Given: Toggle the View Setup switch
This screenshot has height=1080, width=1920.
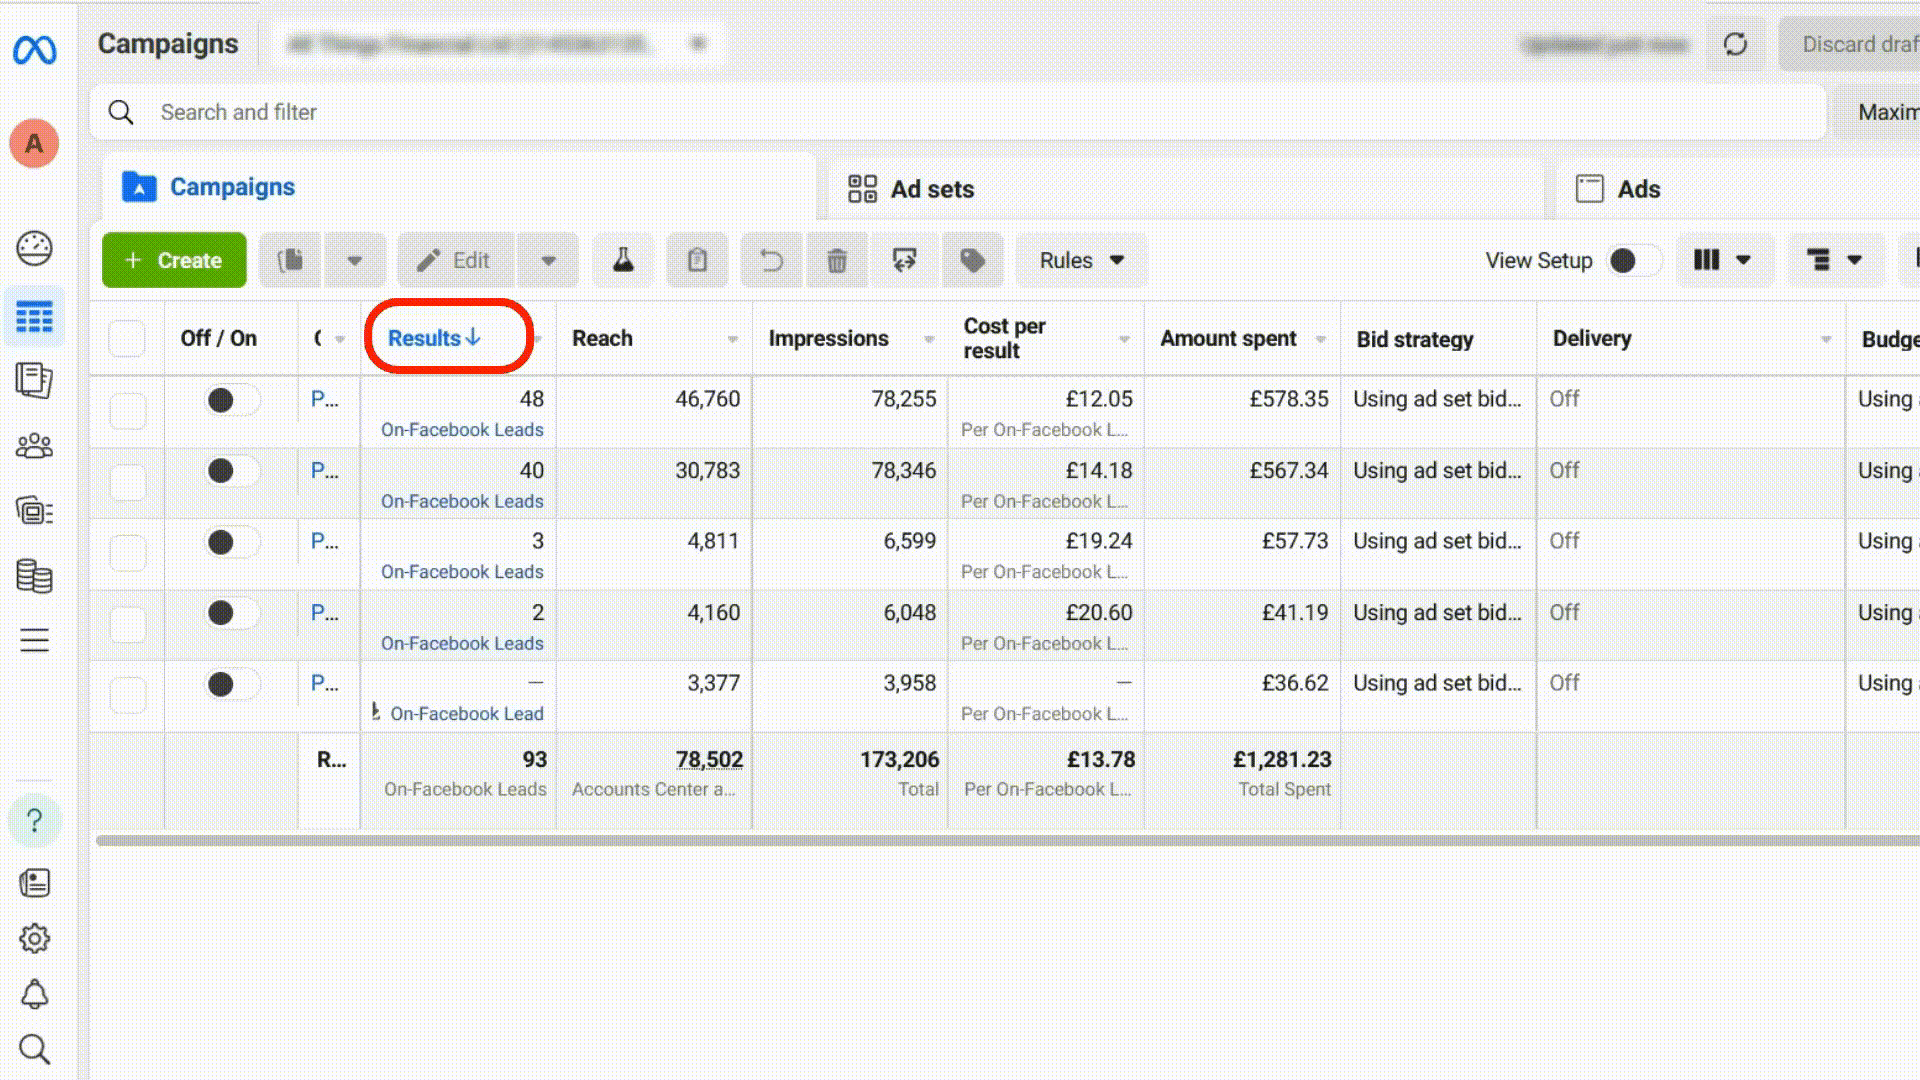Looking at the screenshot, I should pos(1633,261).
